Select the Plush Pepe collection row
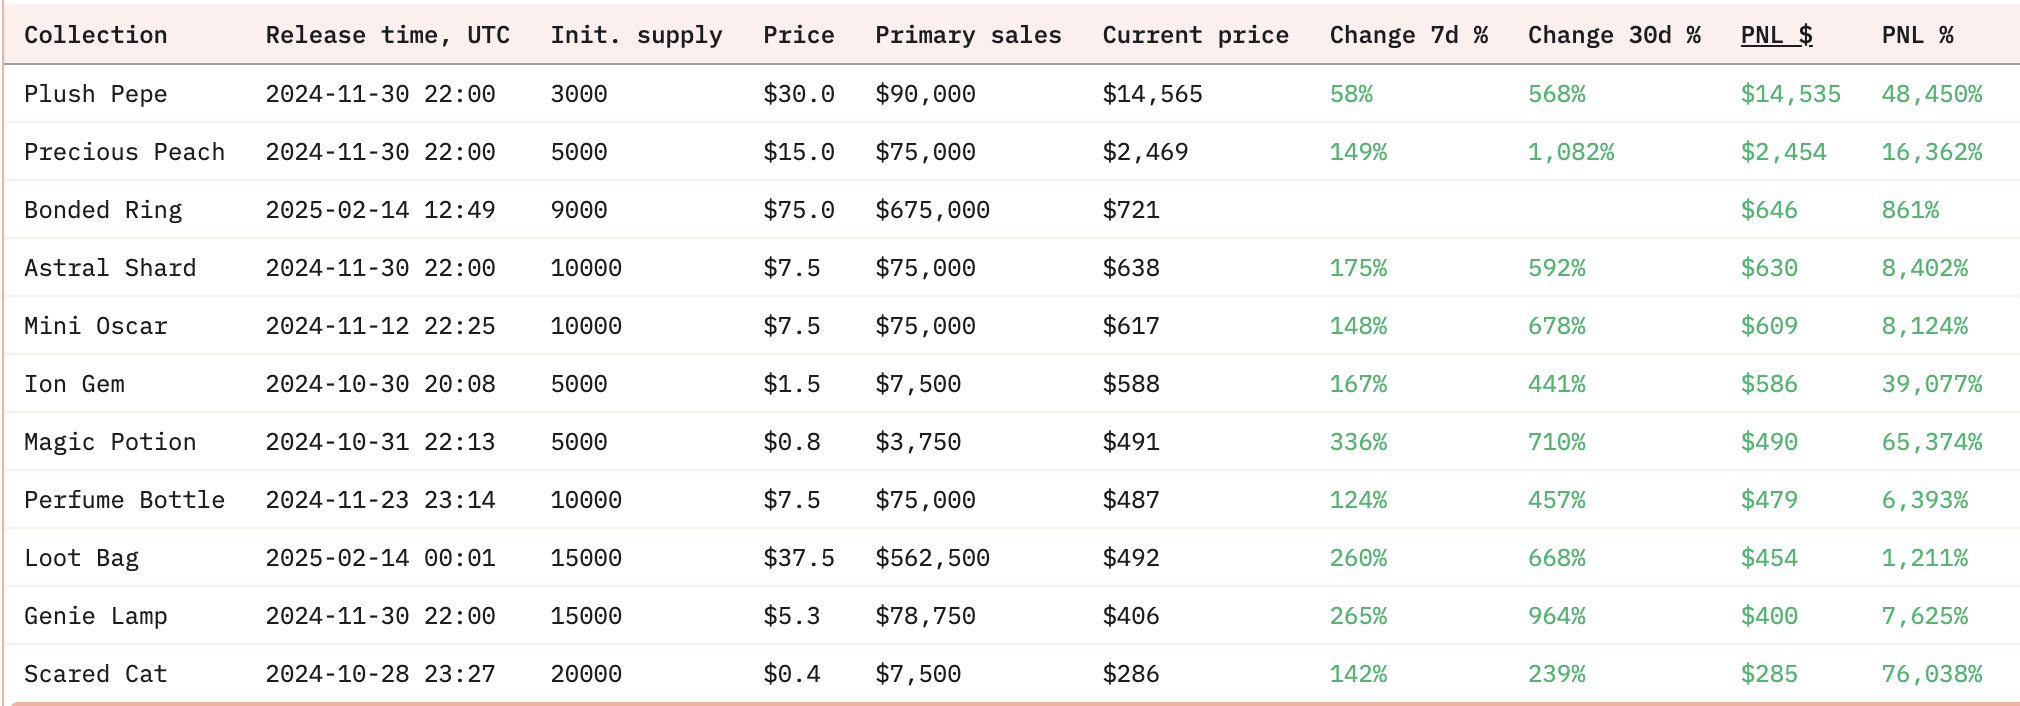 pos(1011,94)
